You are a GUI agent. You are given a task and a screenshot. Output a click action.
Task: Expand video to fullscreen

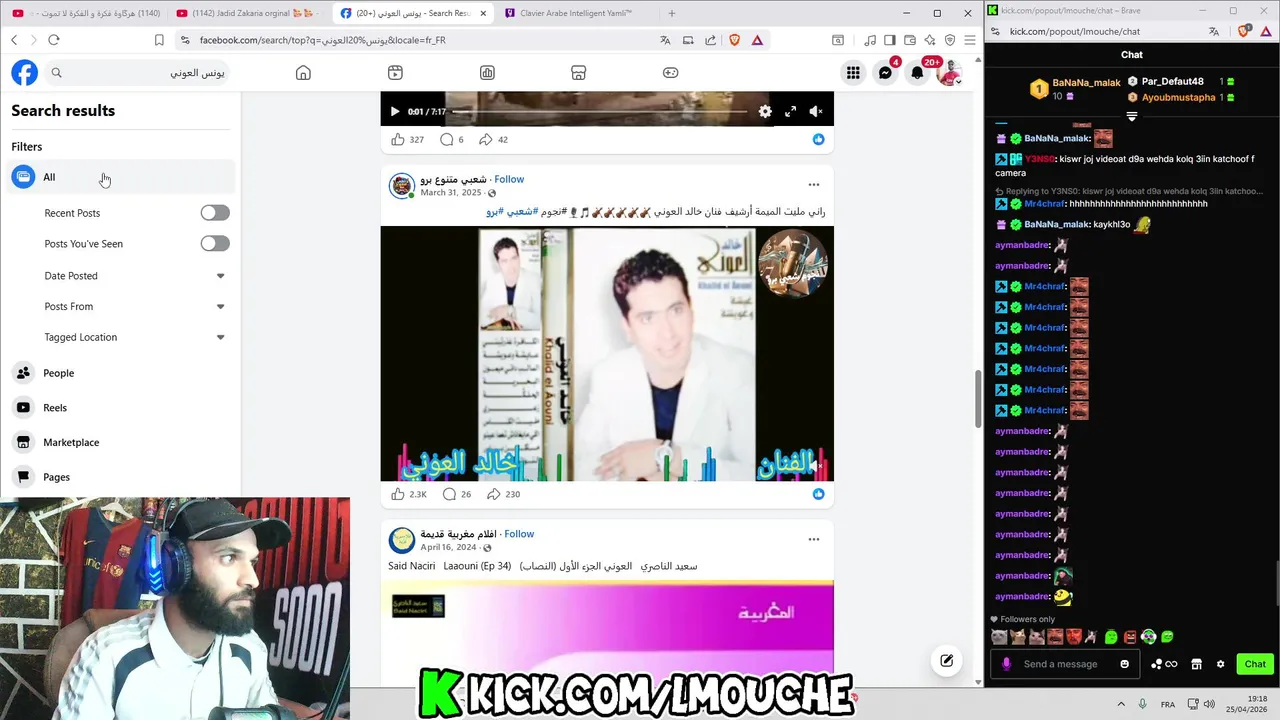790,112
